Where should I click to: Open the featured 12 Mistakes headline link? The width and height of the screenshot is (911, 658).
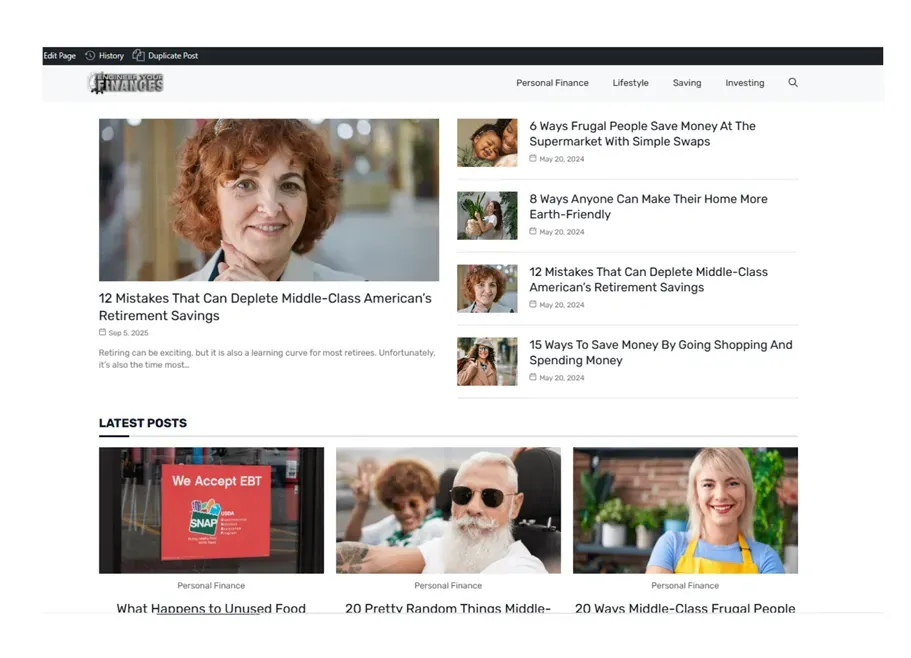click(x=265, y=307)
